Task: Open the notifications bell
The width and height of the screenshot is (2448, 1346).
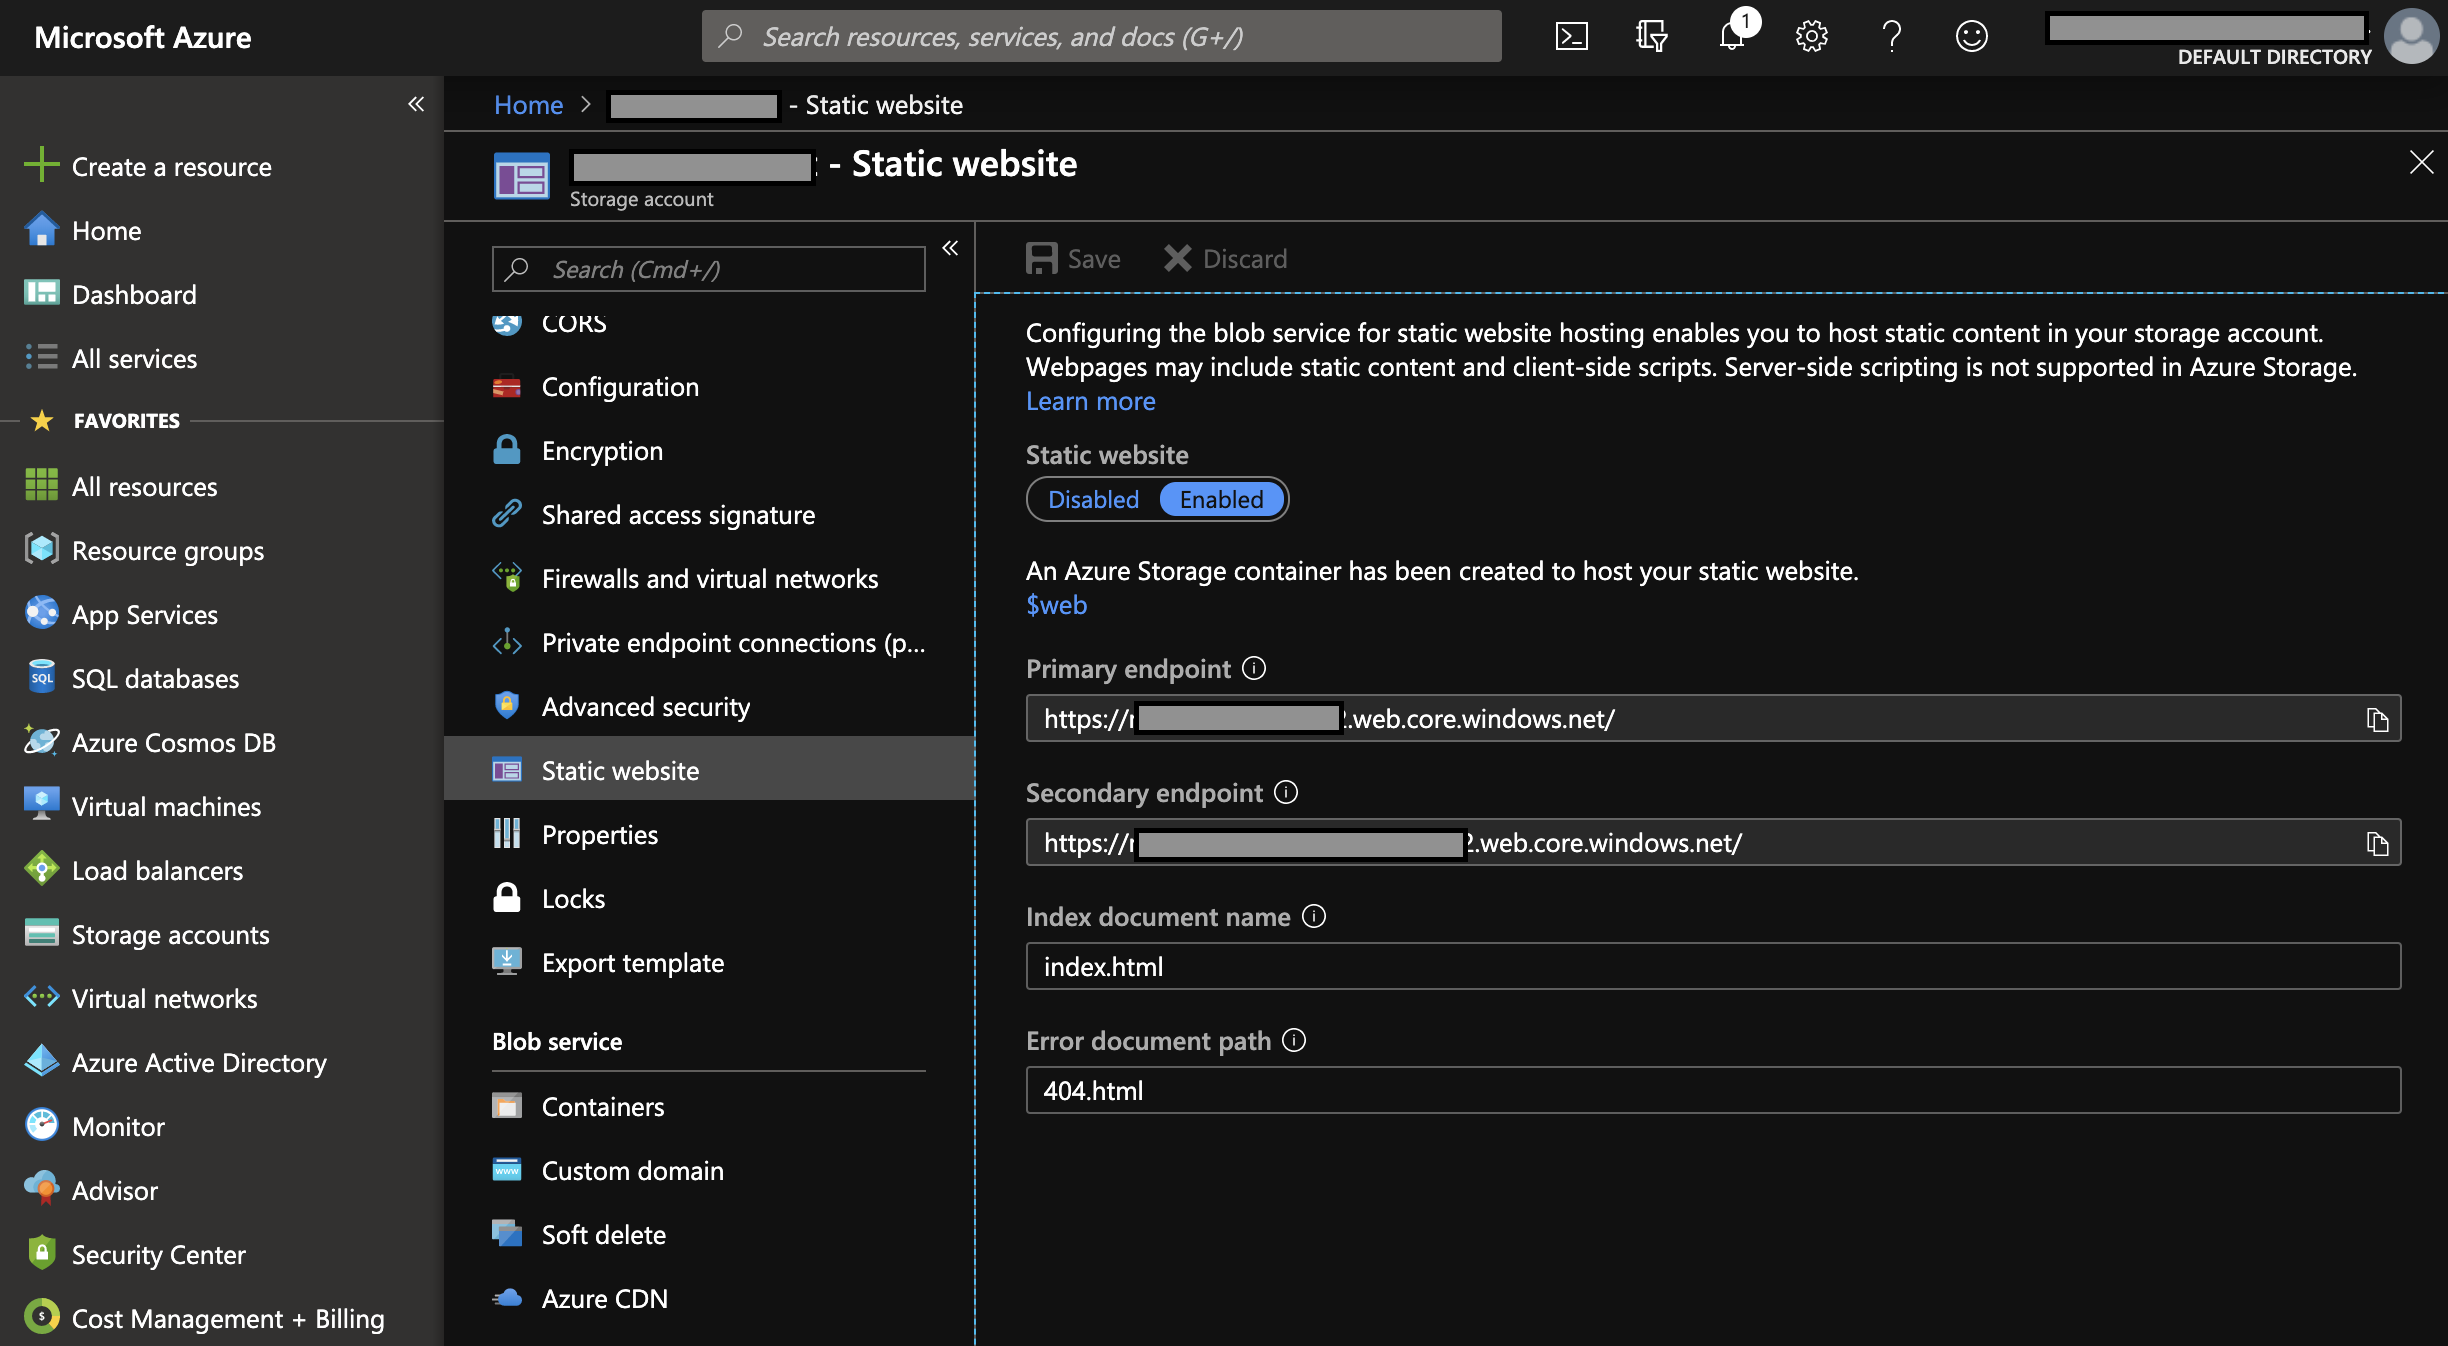Action: coord(1733,37)
